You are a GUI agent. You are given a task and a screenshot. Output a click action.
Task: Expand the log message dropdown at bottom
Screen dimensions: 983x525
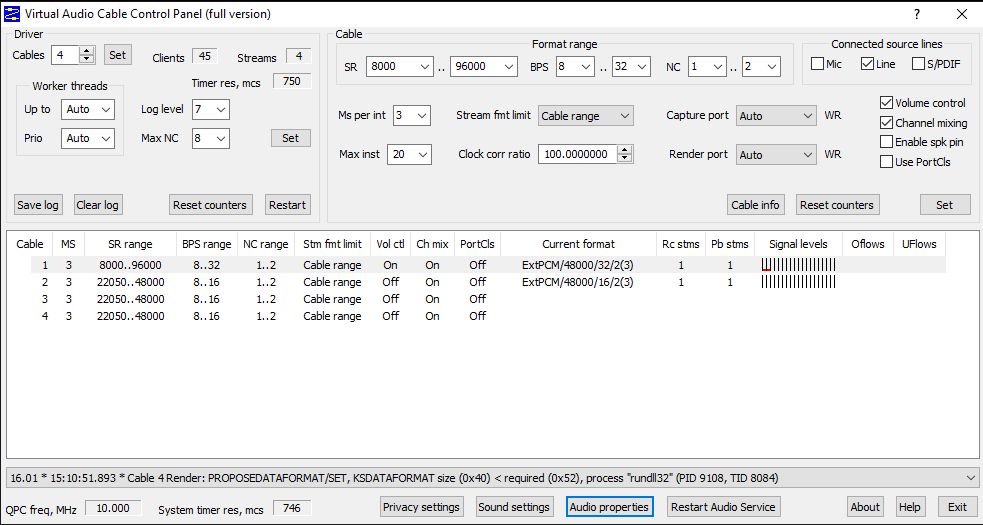pos(967,478)
